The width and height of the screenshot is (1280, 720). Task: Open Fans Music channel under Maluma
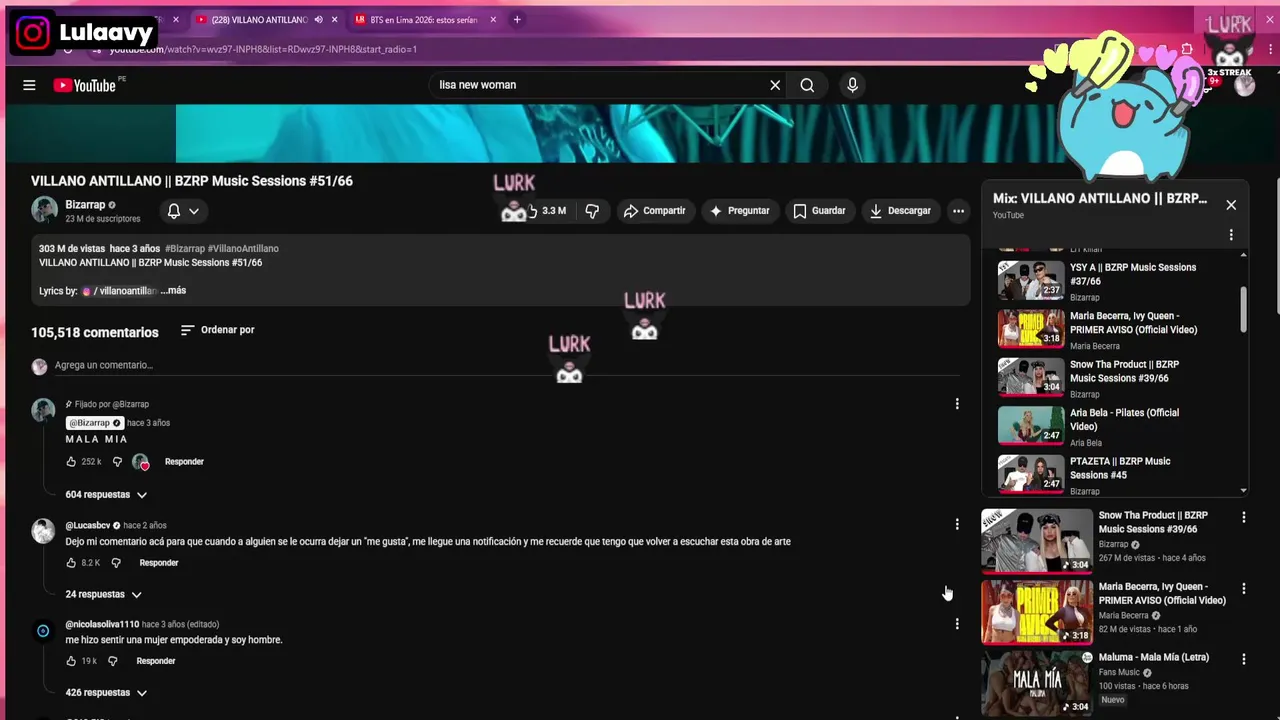click(x=1119, y=673)
